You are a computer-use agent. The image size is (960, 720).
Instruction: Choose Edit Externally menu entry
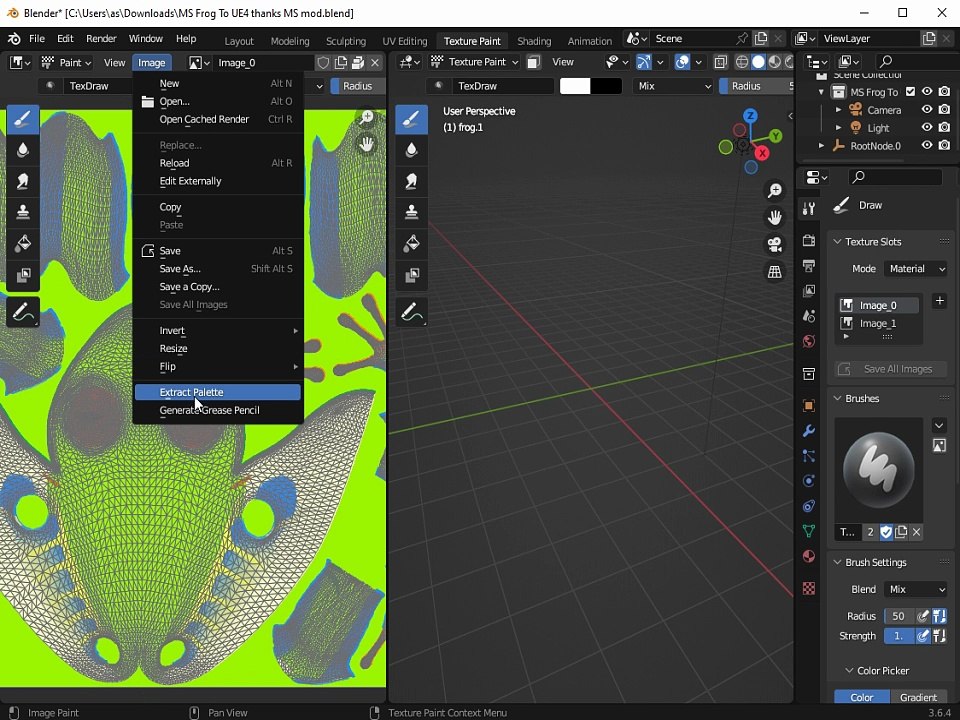pyautogui.click(x=217, y=181)
